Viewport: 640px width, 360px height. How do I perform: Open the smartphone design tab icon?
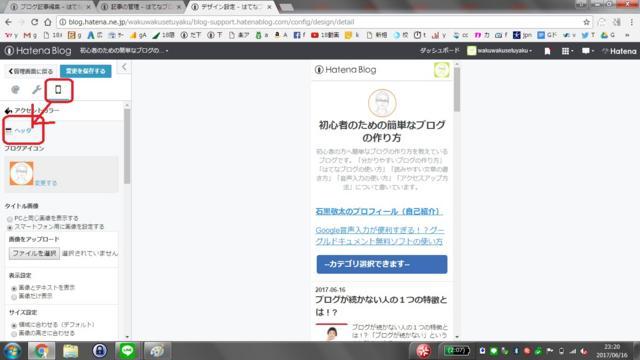[x=58, y=89]
